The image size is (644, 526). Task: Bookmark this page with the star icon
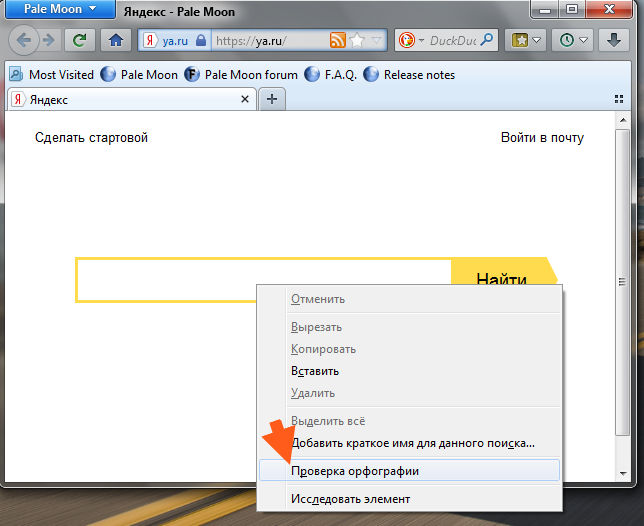(358, 40)
